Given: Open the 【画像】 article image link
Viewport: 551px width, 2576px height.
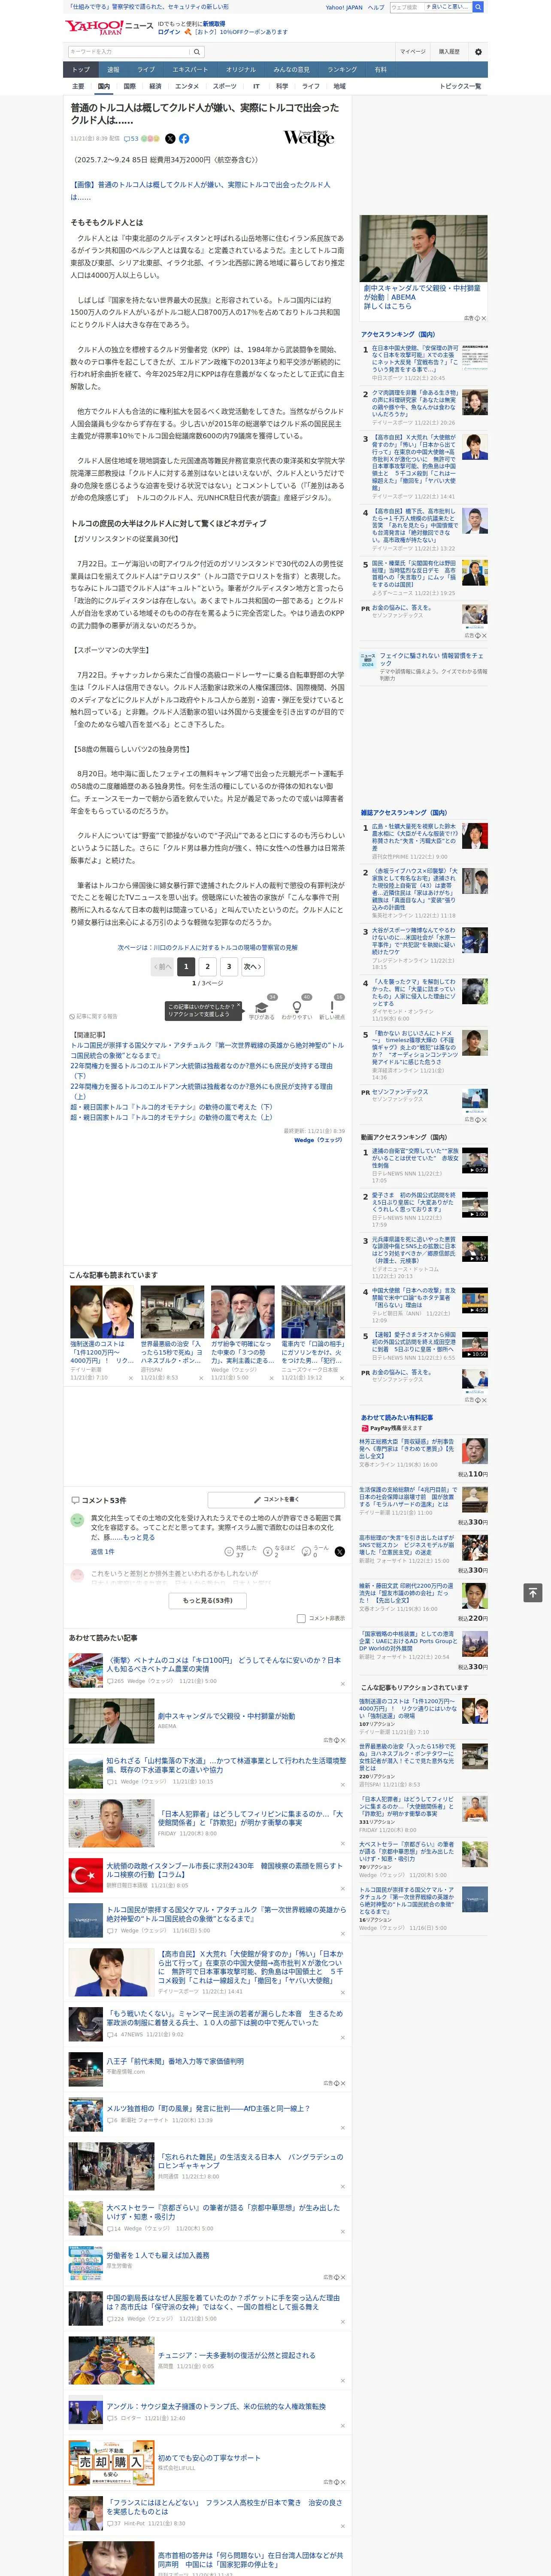Looking at the screenshot, I should coord(200,190).
